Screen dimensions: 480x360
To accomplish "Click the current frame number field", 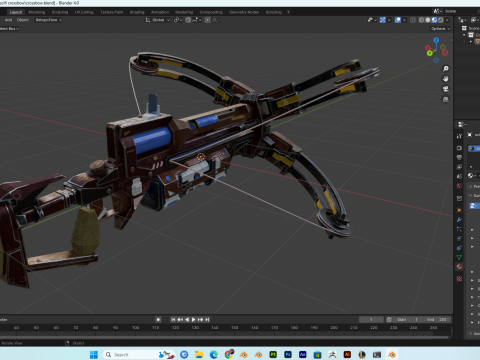I will (371, 319).
